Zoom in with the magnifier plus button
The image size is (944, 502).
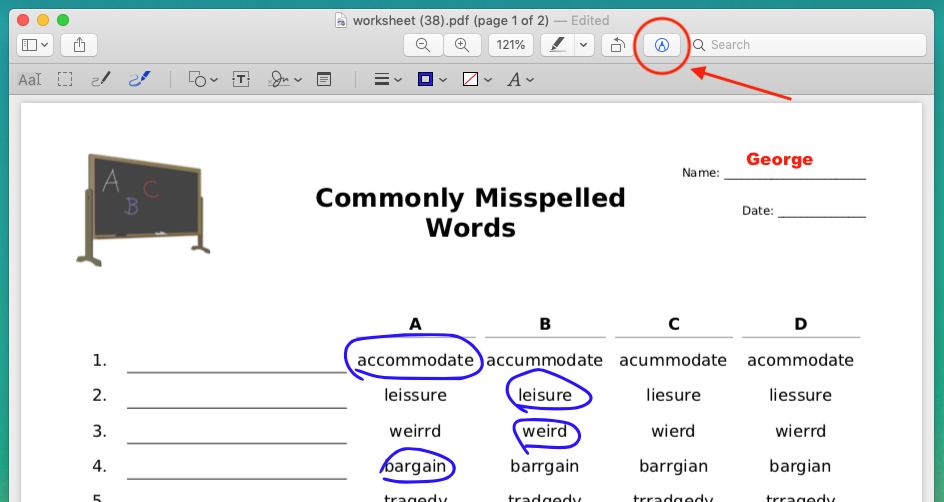pyautogui.click(x=462, y=45)
